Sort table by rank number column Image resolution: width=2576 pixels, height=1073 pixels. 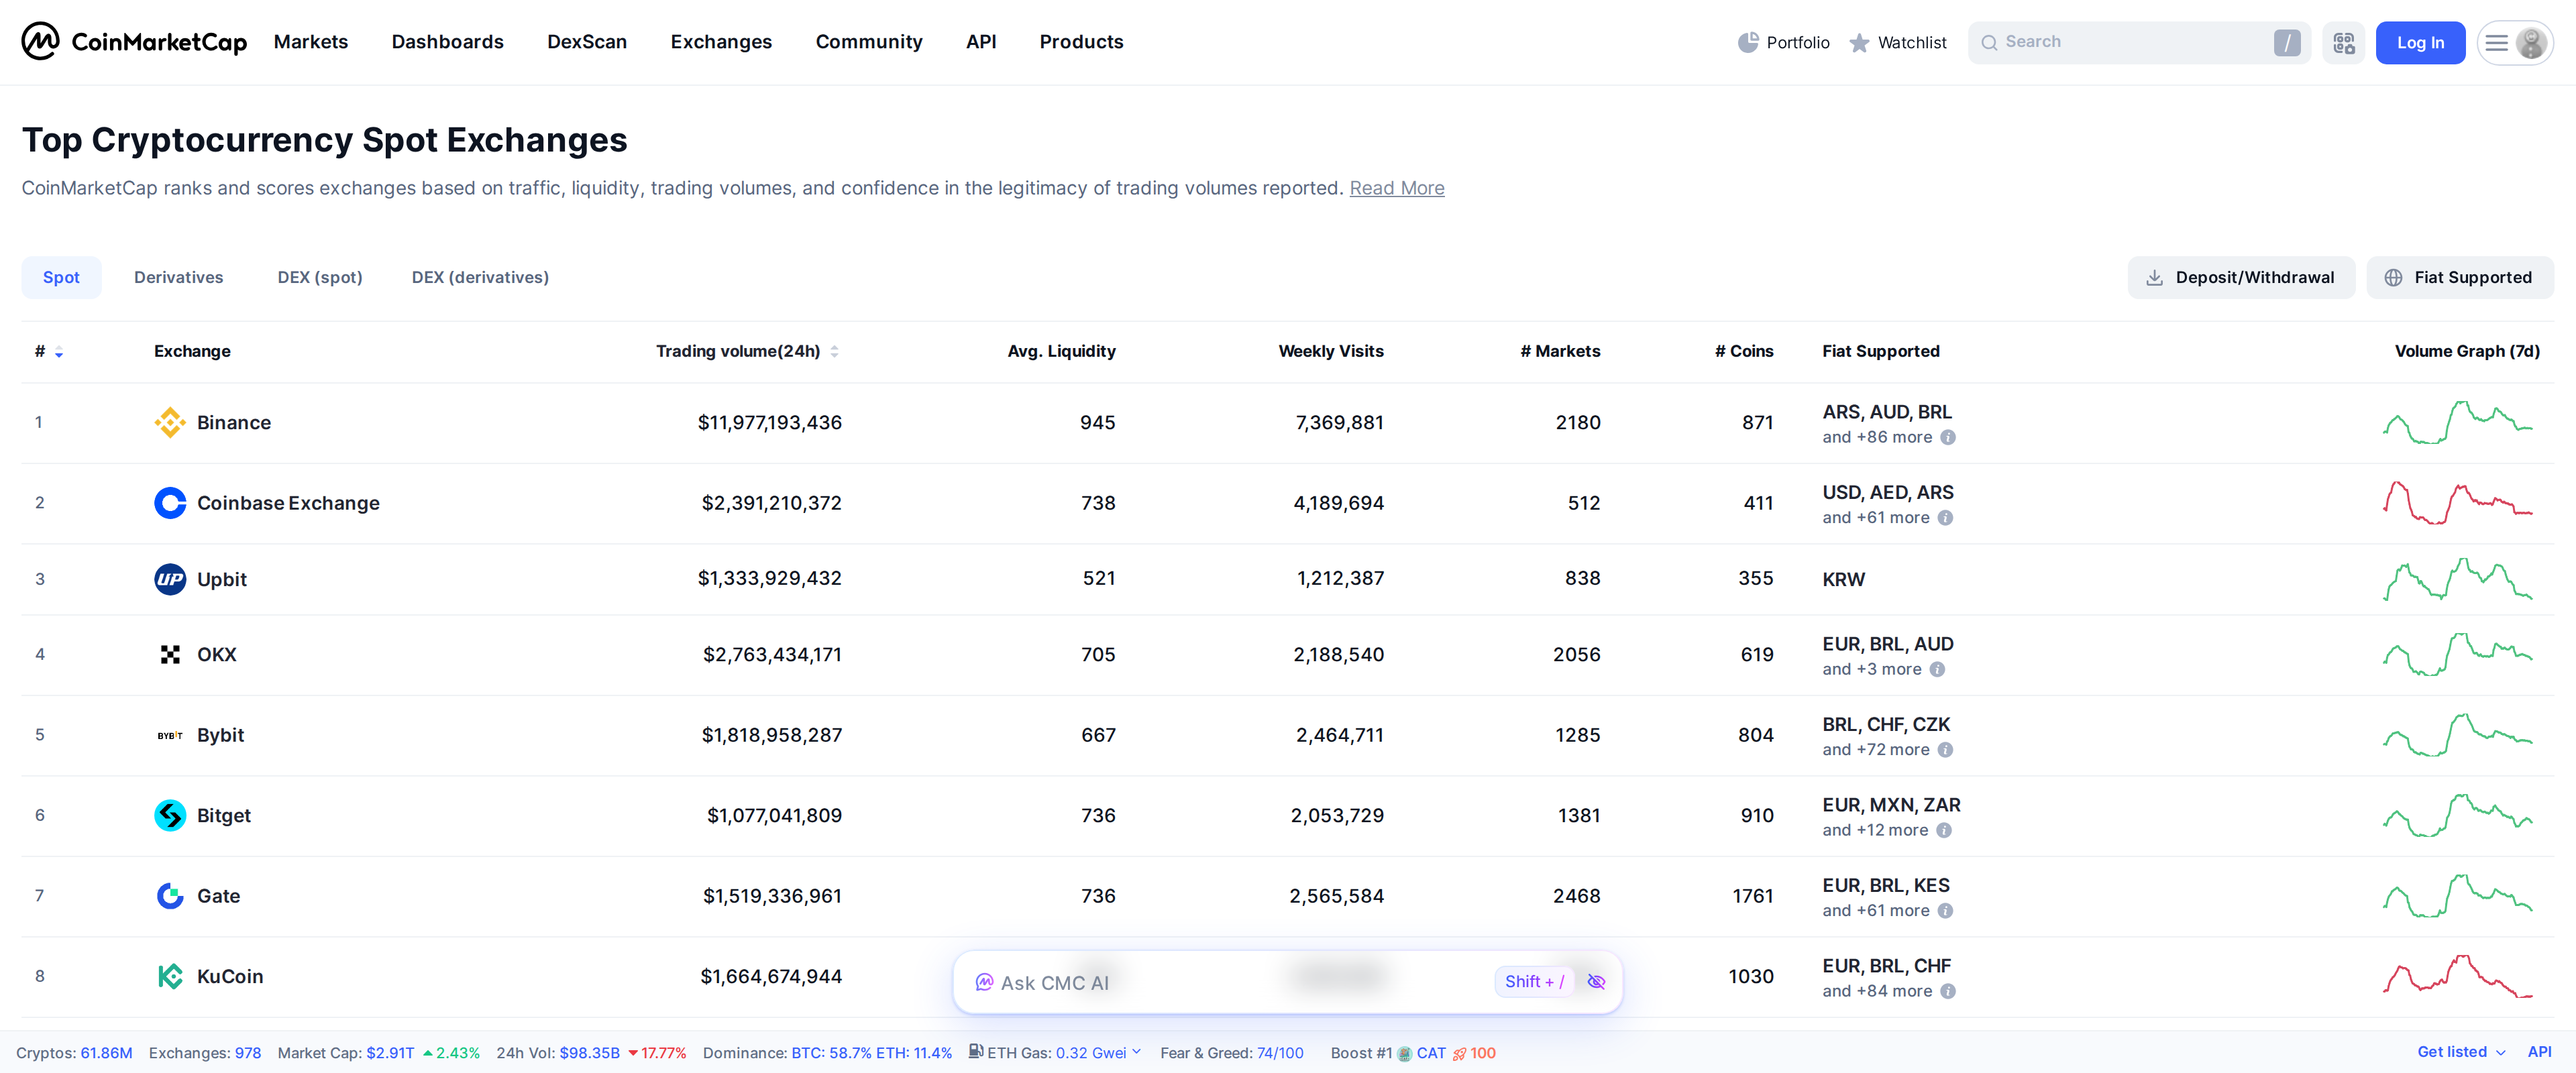click(48, 351)
